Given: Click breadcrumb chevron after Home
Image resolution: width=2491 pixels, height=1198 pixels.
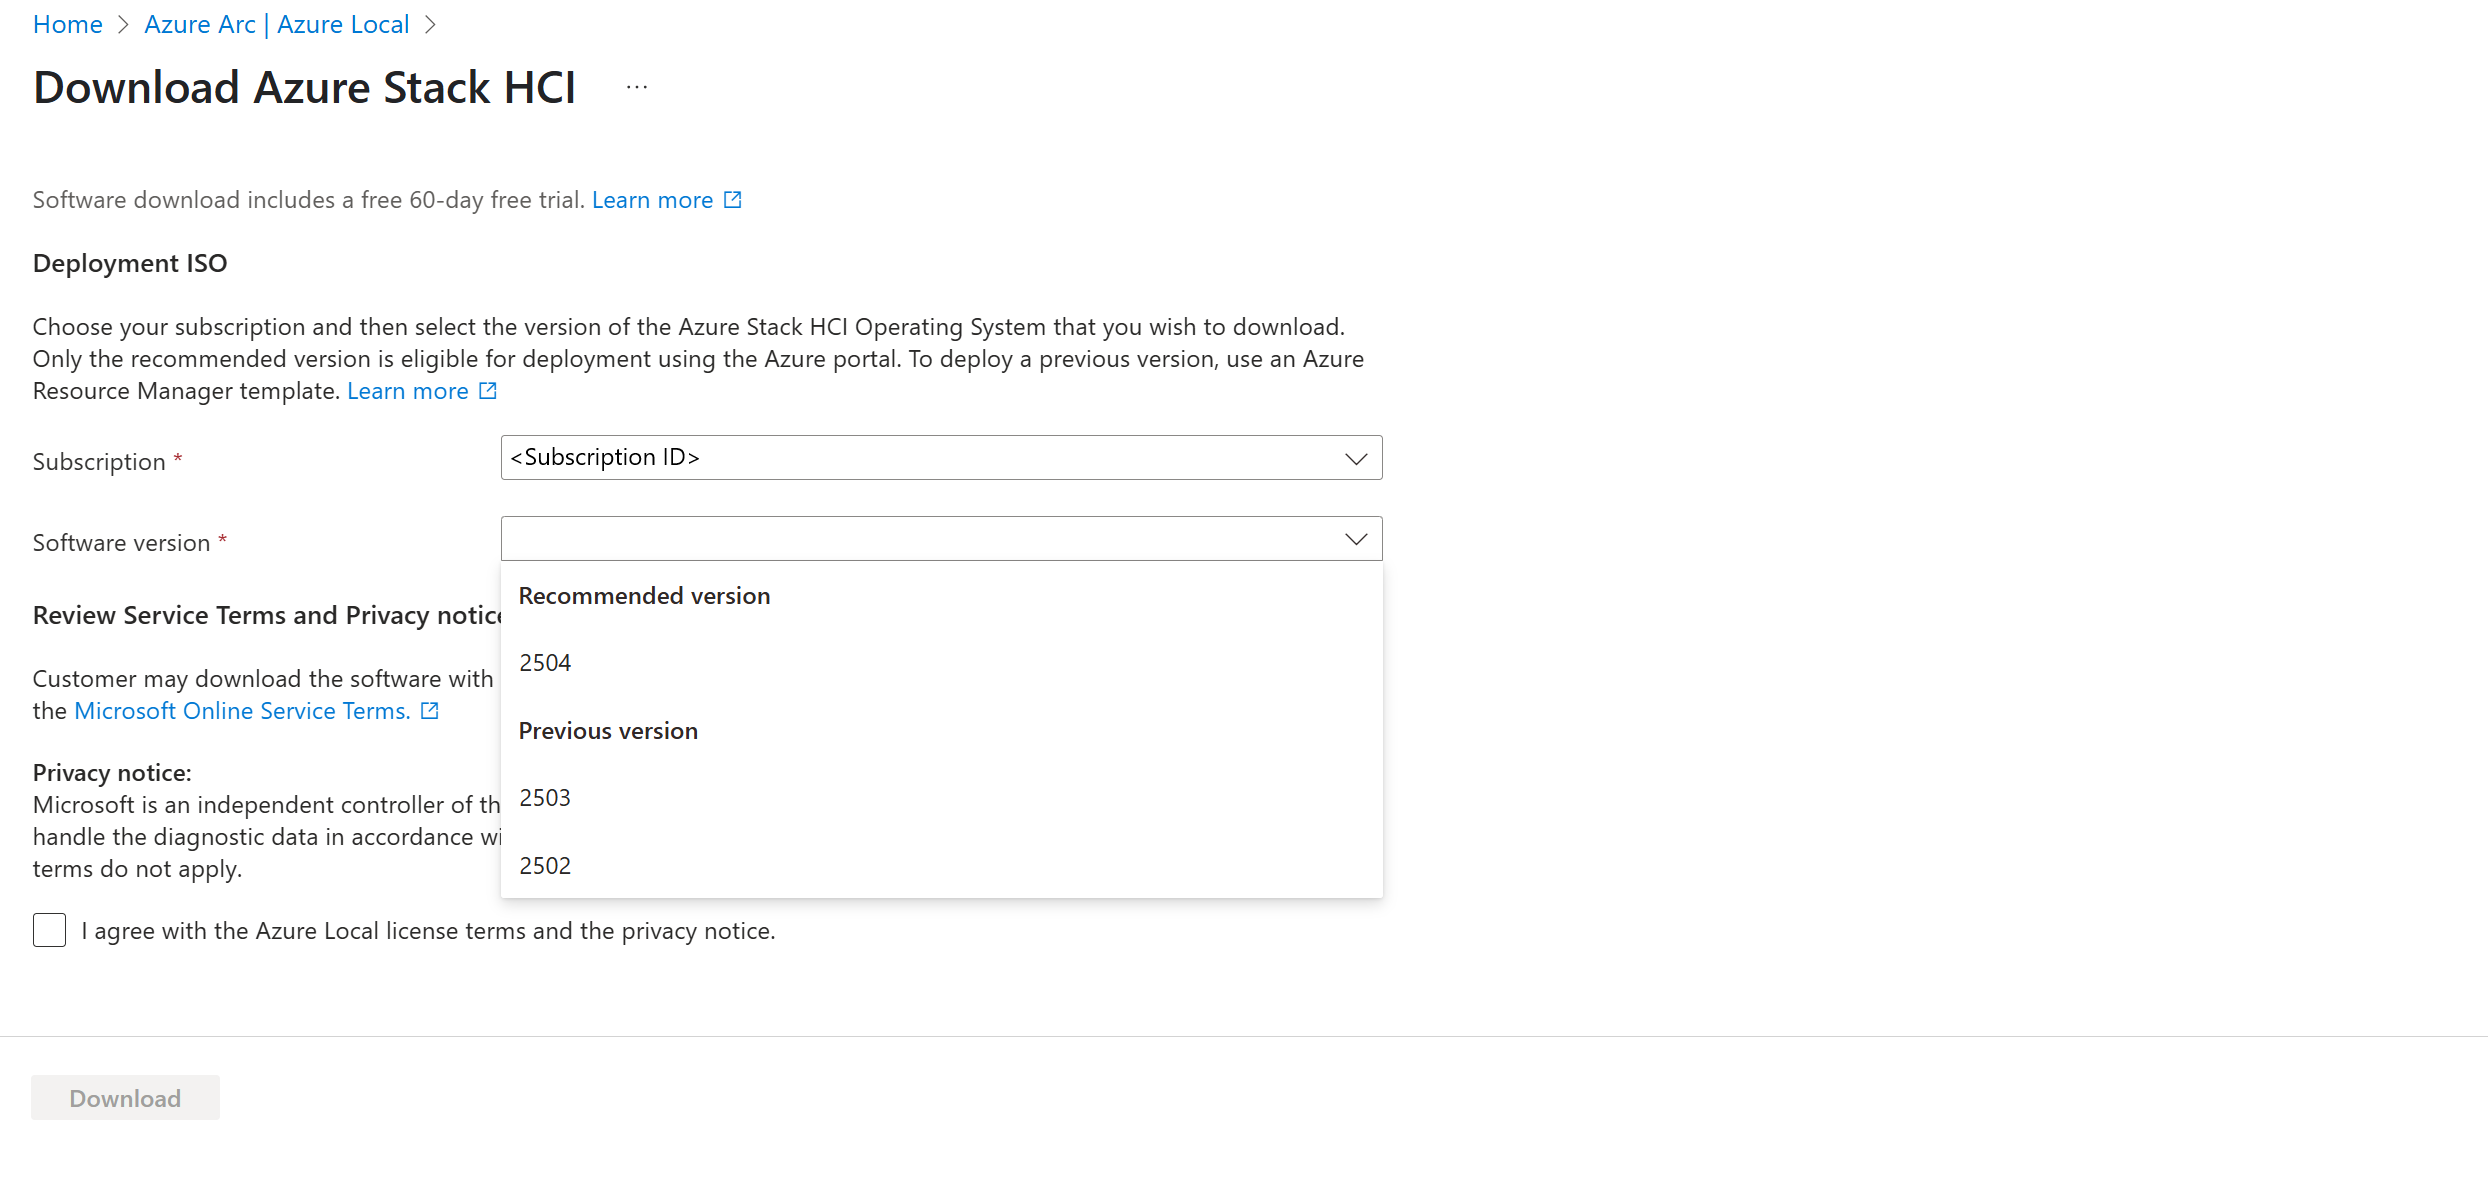Looking at the screenshot, I should [124, 25].
